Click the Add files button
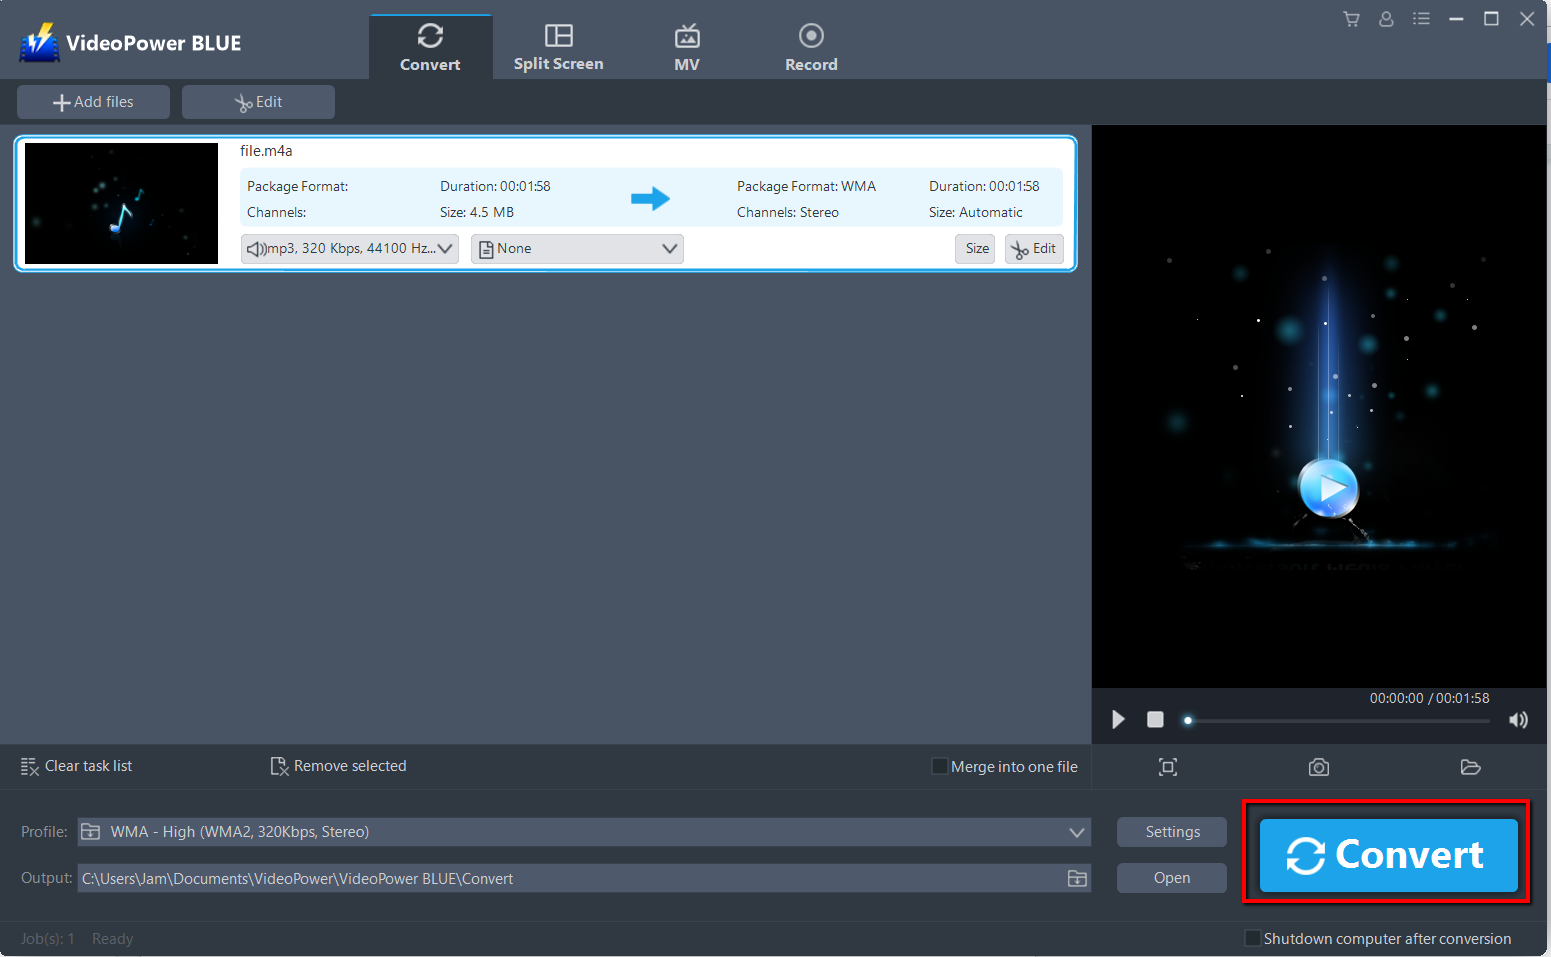This screenshot has height=957, width=1551. point(93,101)
